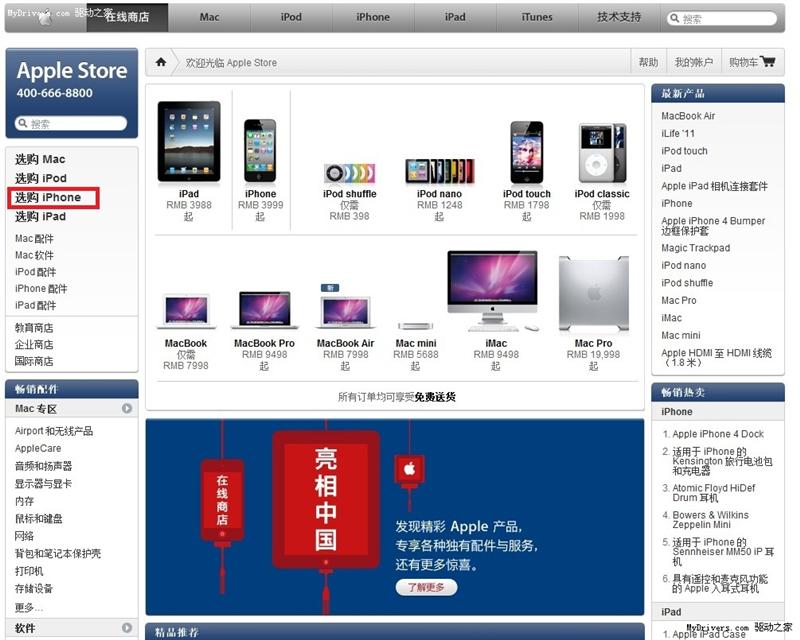
Task: Select Magic Trackpad in newest products
Action: pyautogui.click(x=695, y=248)
